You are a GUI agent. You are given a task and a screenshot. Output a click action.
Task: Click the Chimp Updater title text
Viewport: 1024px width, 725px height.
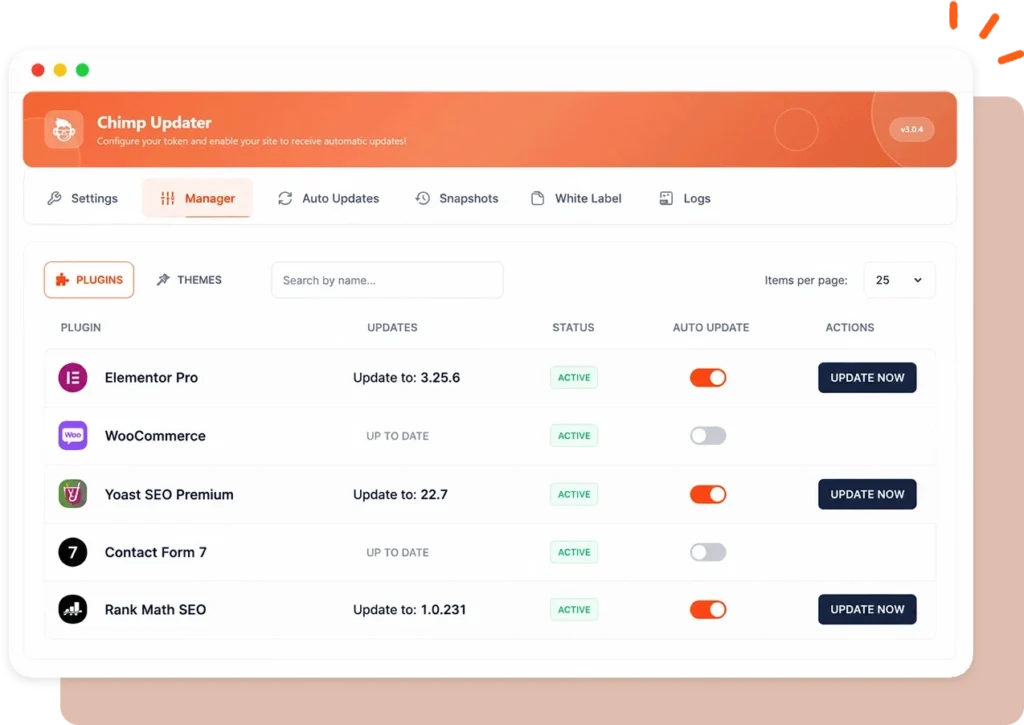pos(154,122)
